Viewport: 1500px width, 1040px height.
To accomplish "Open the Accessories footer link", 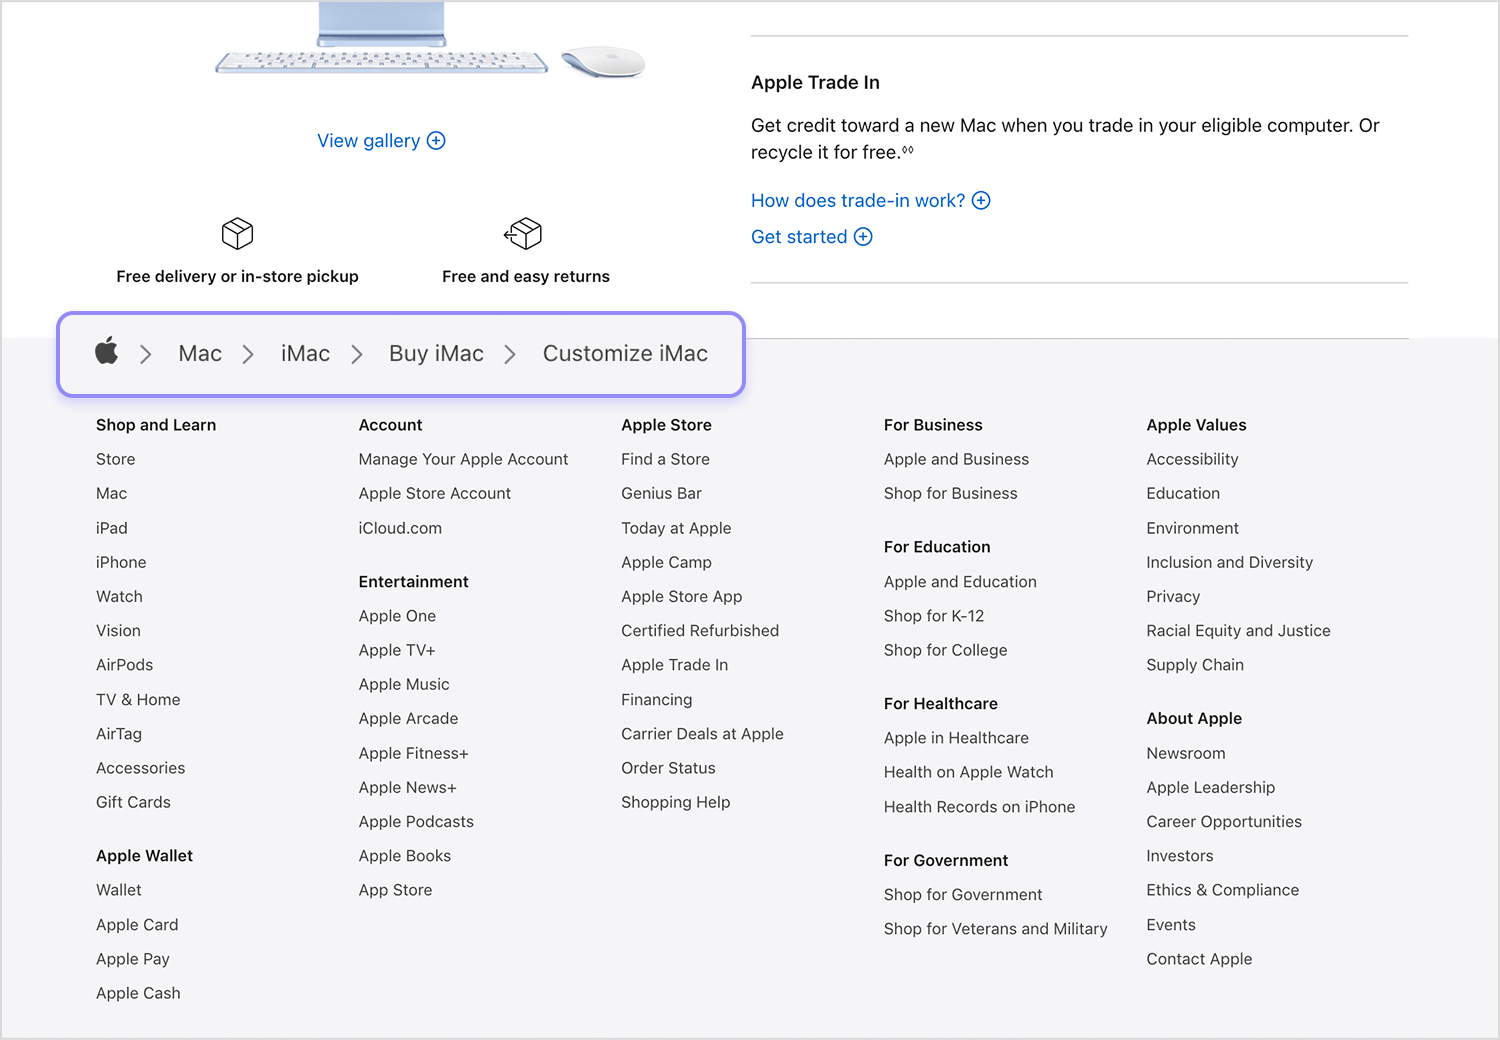I will click(141, 768).
